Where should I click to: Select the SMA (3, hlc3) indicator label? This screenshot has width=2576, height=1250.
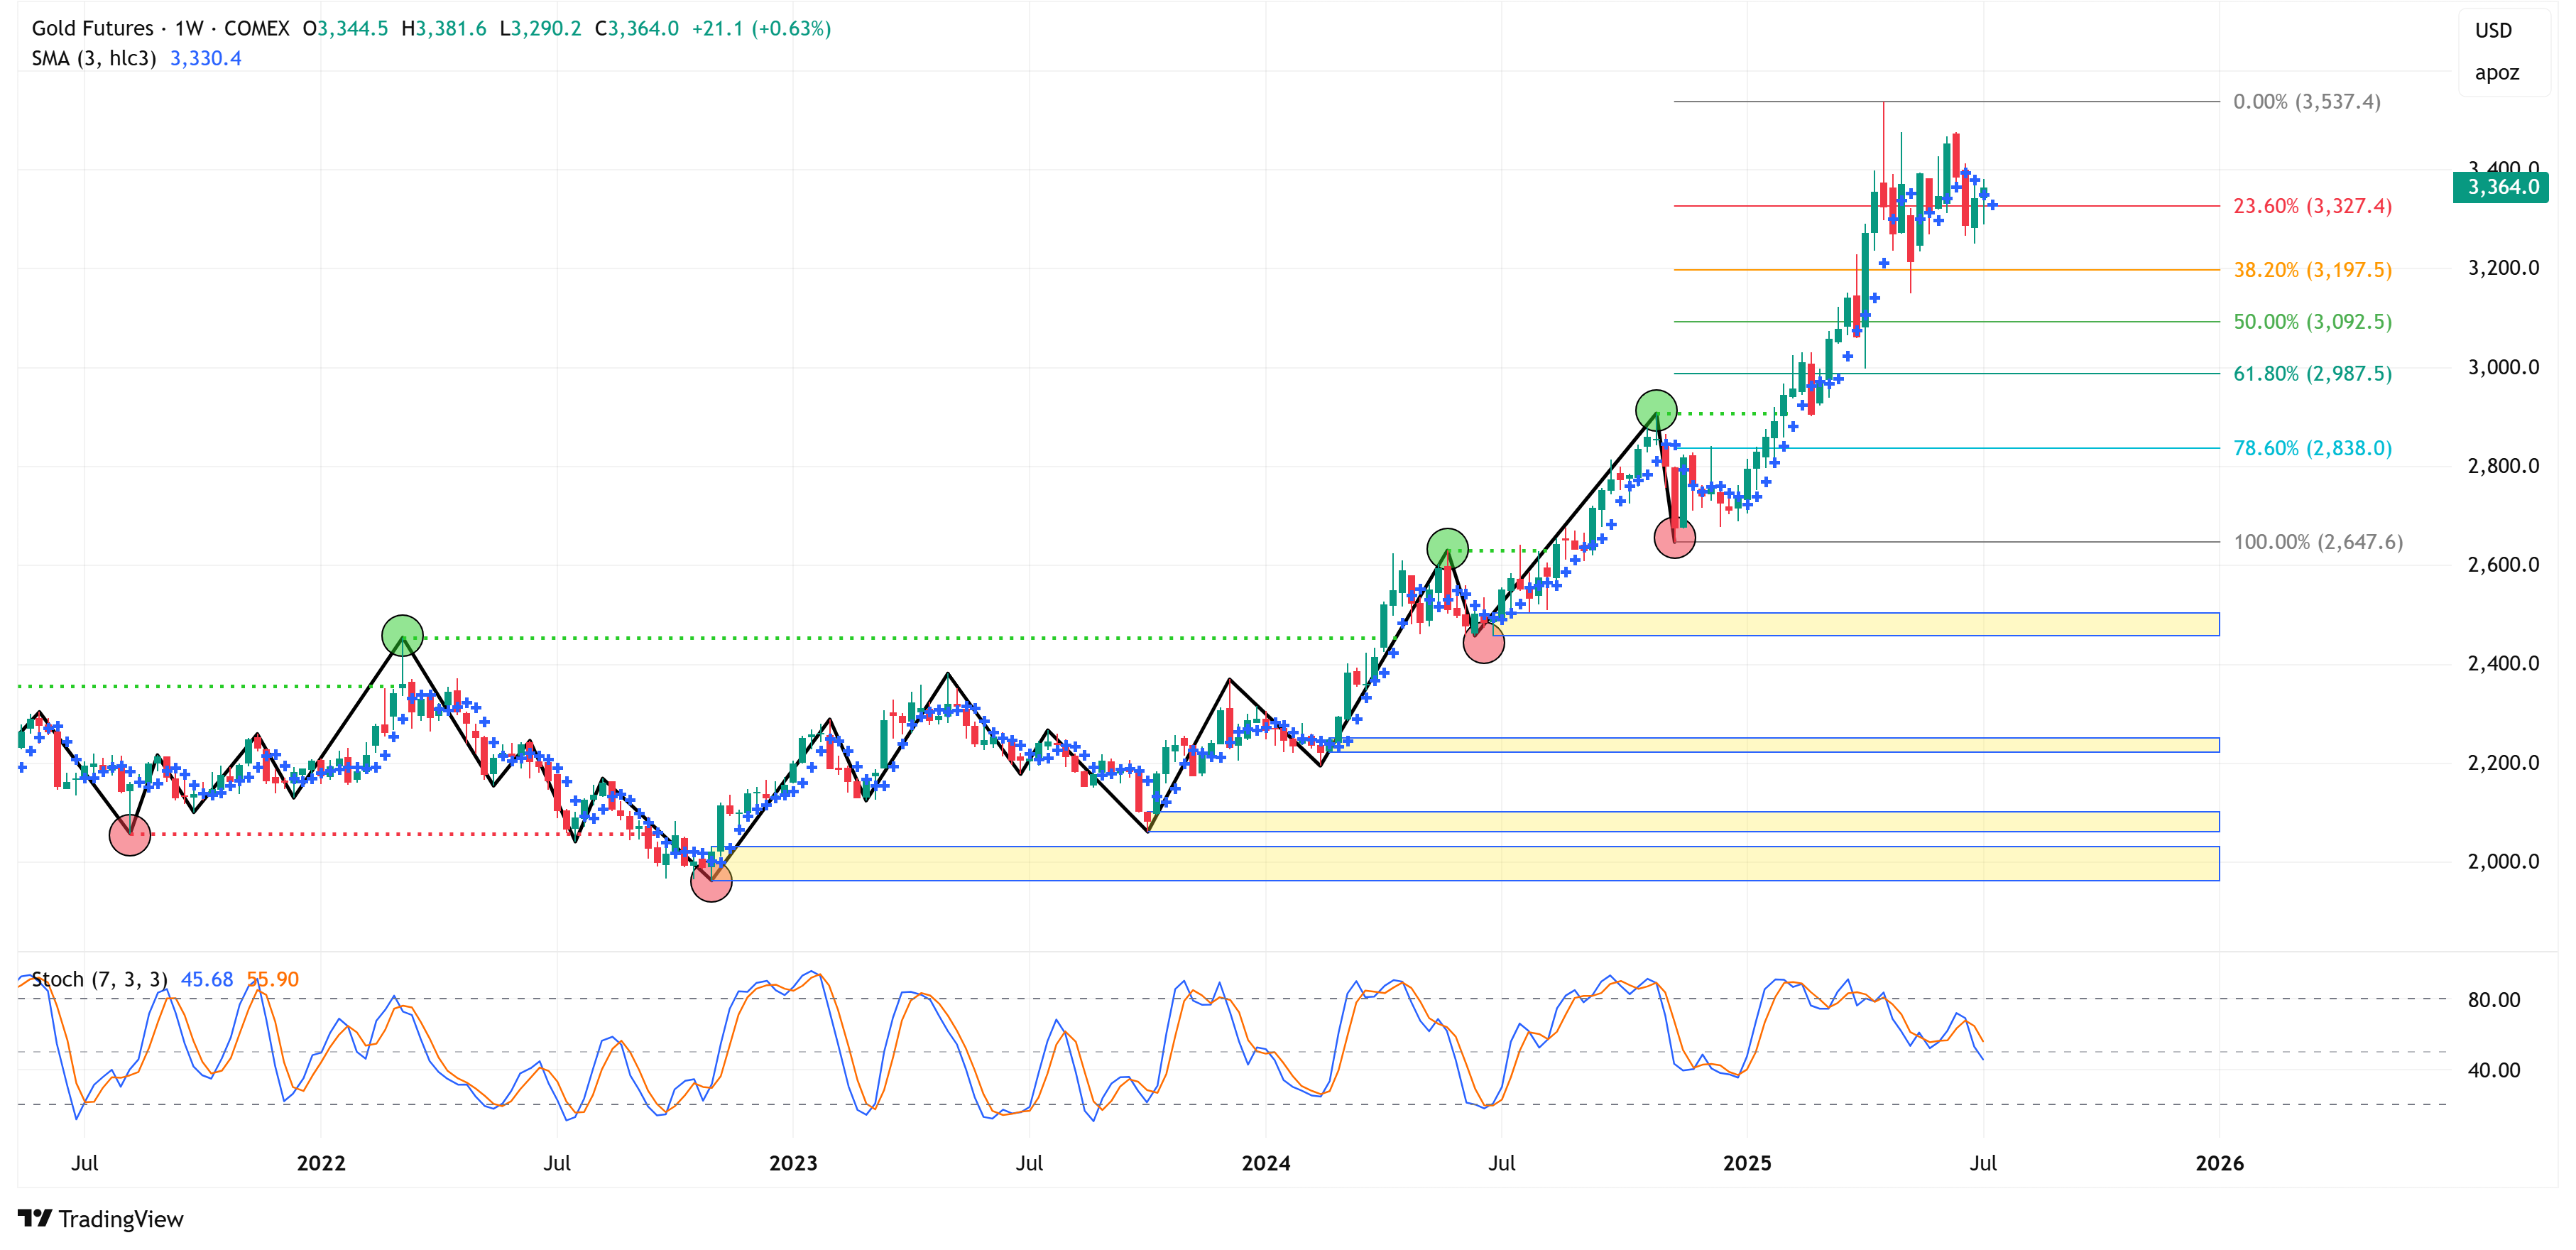pos(94,58)
